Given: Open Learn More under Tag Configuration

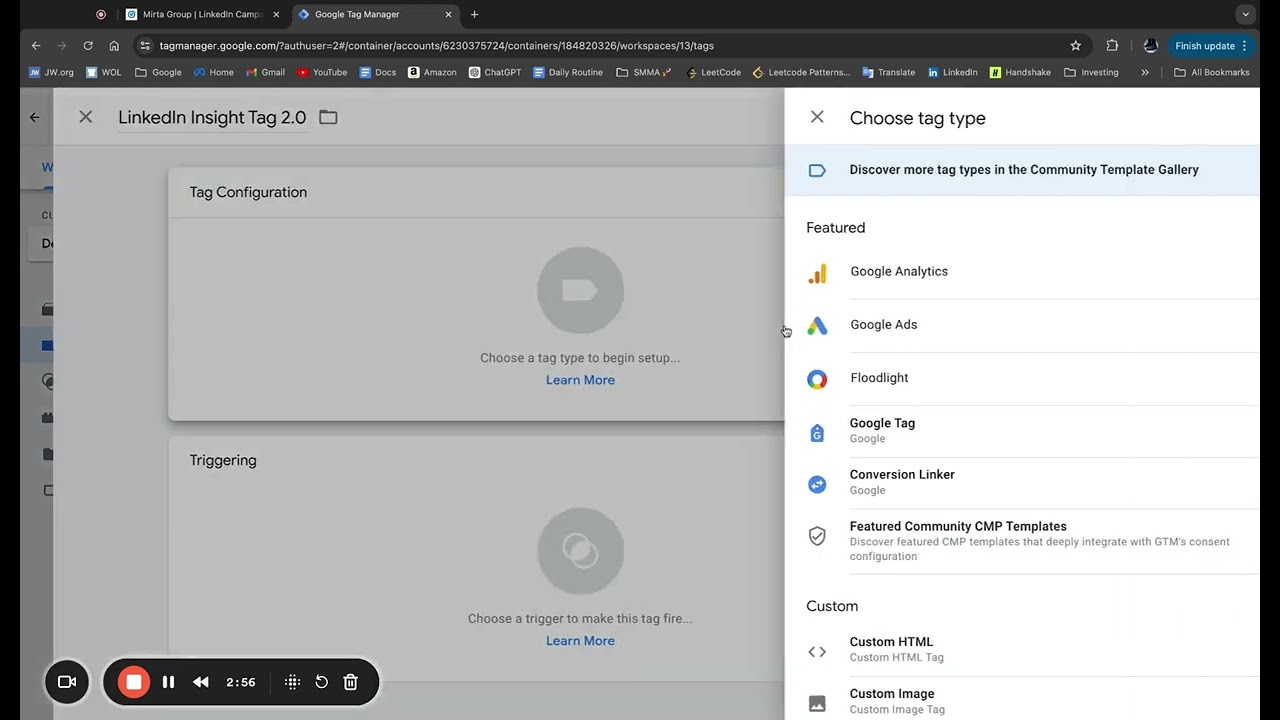Looking at the screenshot, I should (580, 380).
